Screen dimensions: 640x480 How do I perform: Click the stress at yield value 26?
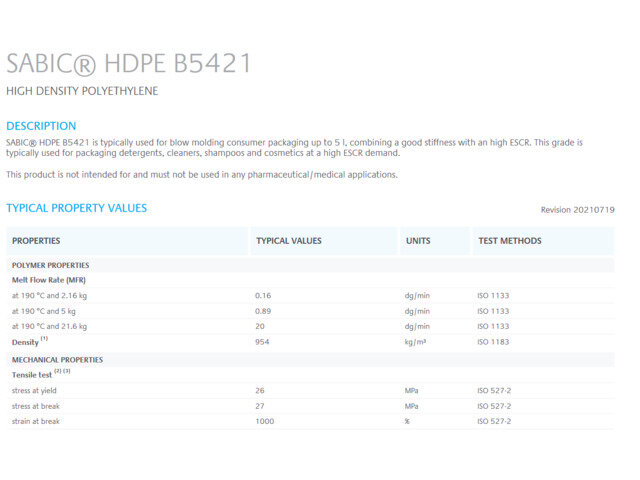point(260,391)
